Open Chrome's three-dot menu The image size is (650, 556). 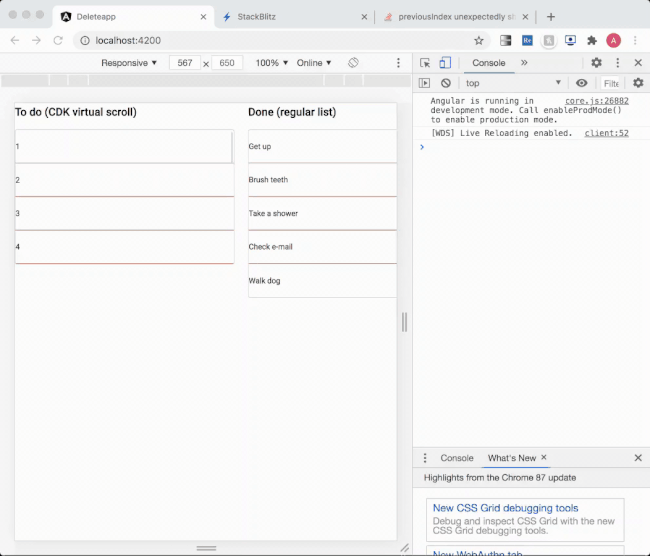(x=635, y=40)
